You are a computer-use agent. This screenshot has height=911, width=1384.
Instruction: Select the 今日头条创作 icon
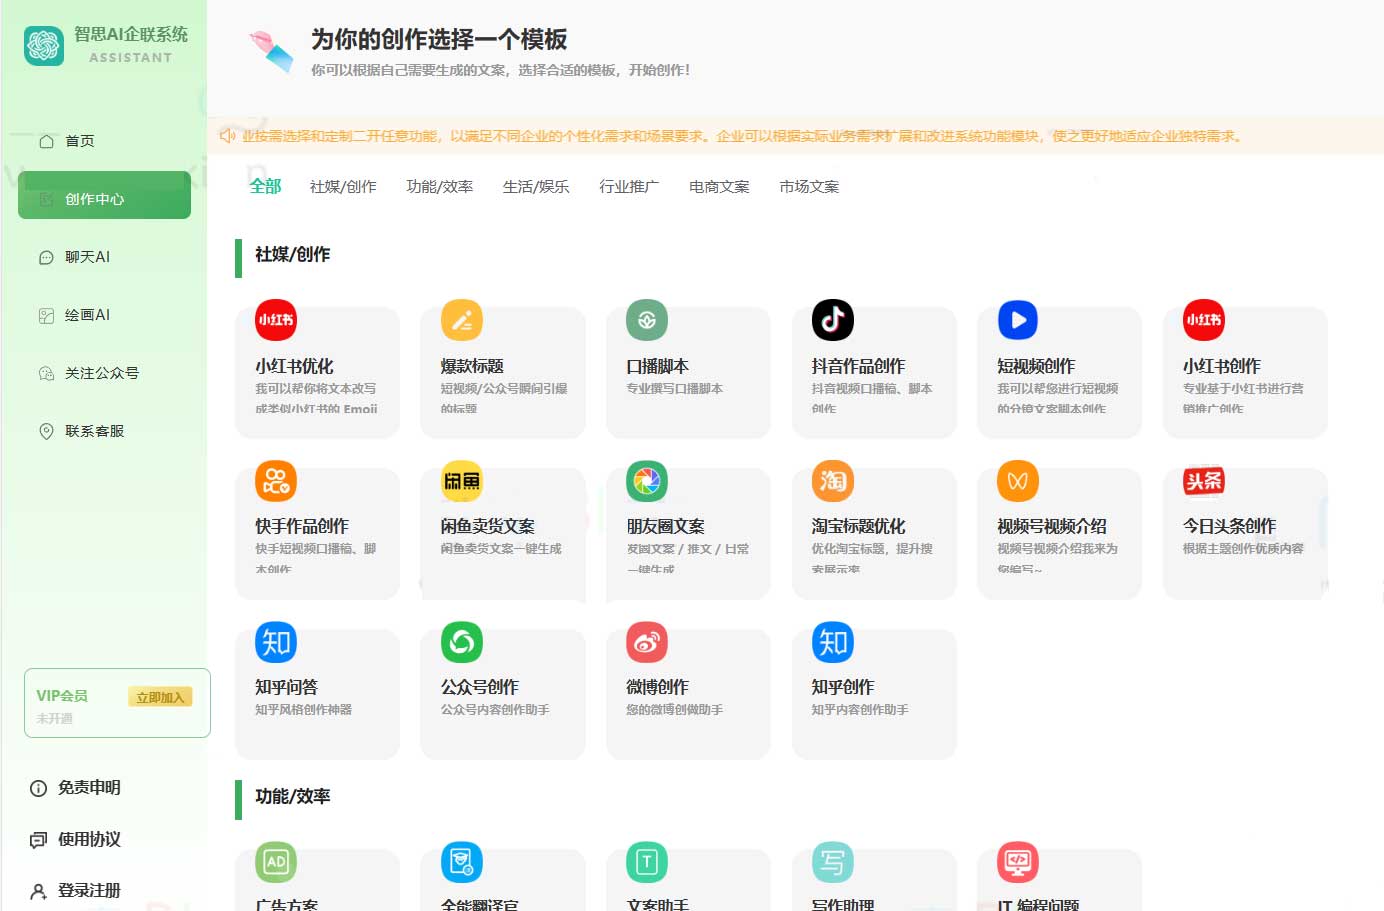tap(1204, 481)
